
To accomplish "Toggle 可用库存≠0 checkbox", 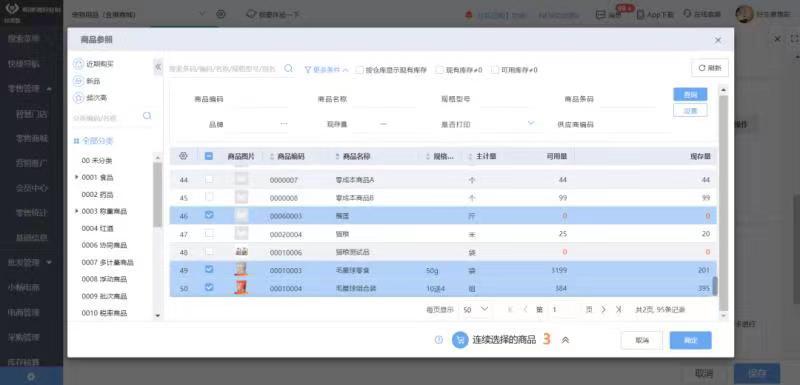I will [x=495, y=70].
